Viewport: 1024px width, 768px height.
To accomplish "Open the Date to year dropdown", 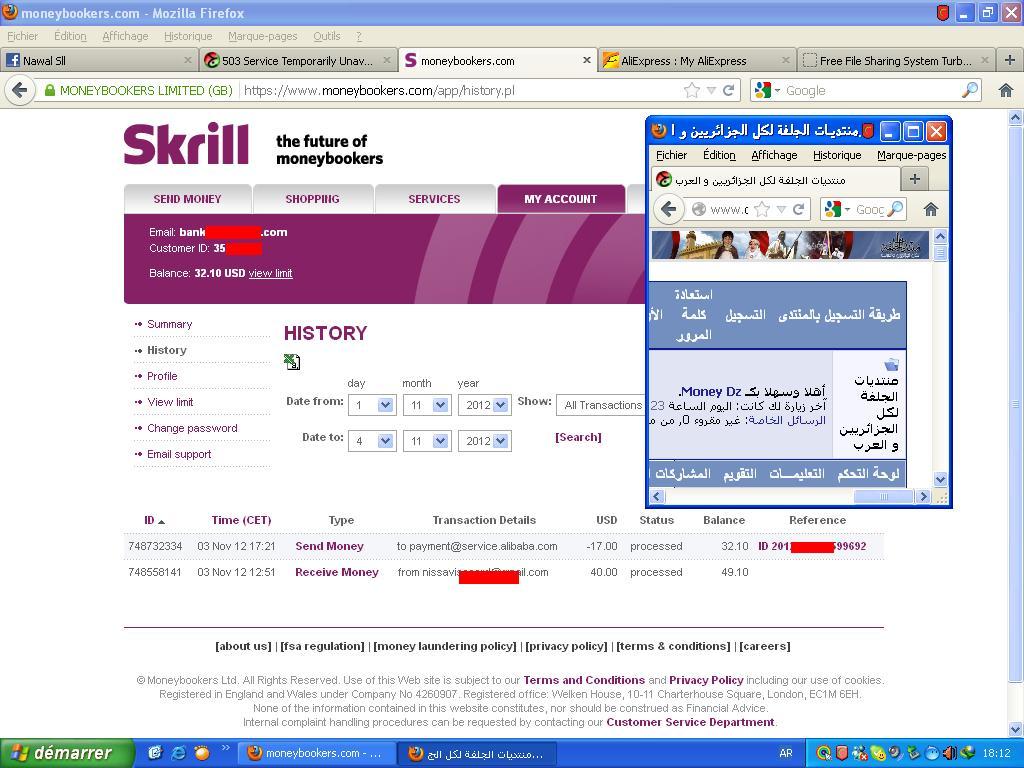I will click(501, 441).
